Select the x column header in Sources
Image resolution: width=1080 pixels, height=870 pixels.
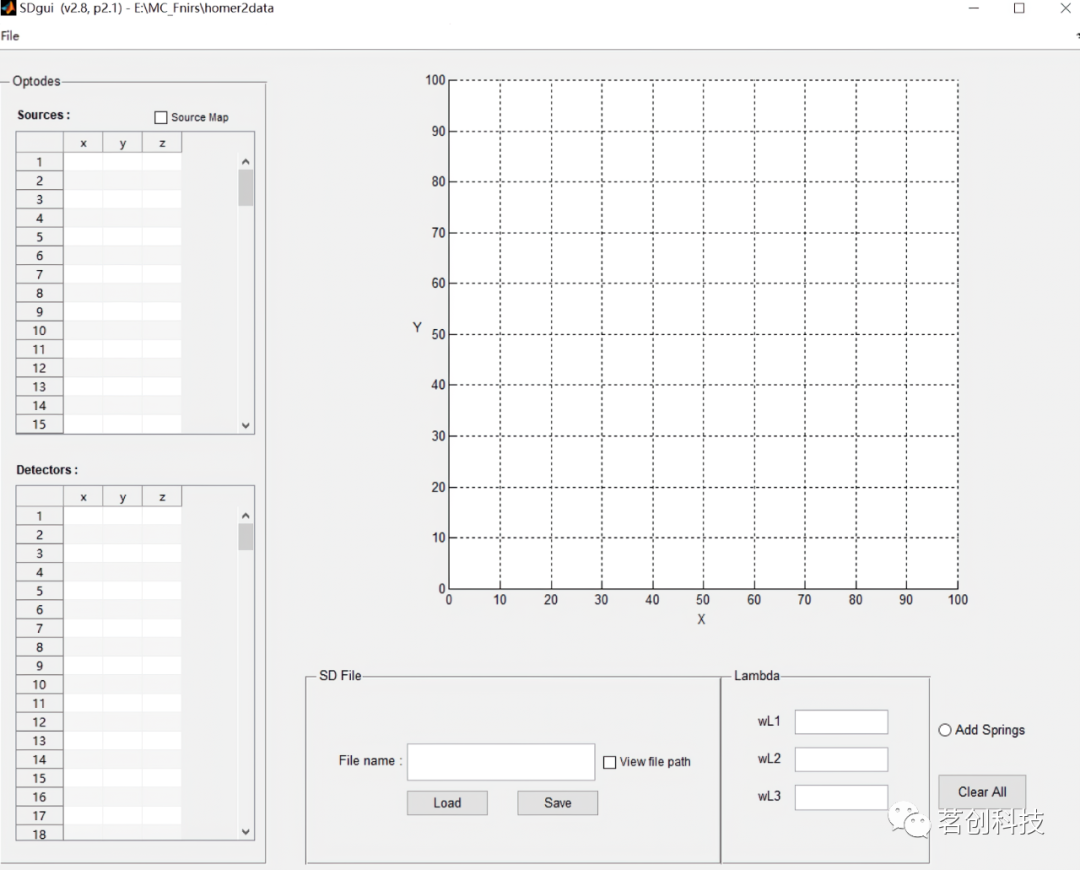83,143
